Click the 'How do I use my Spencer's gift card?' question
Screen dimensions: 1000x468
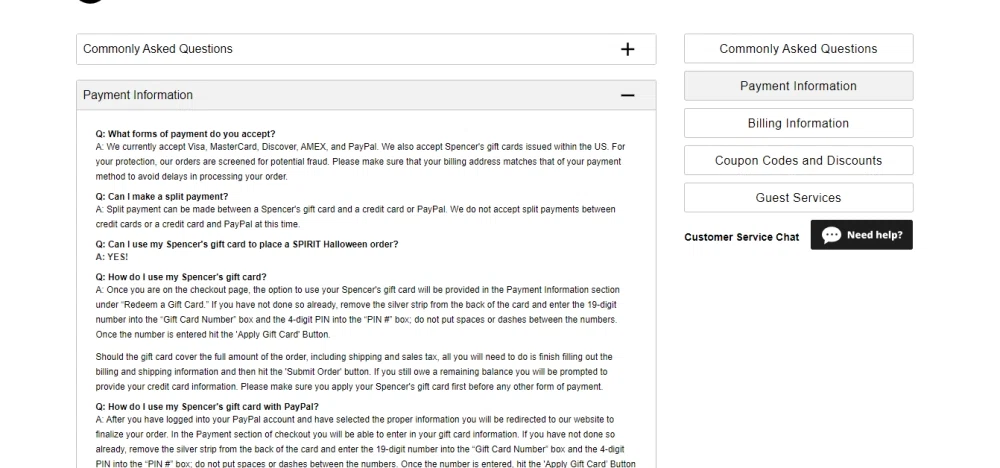181,277
